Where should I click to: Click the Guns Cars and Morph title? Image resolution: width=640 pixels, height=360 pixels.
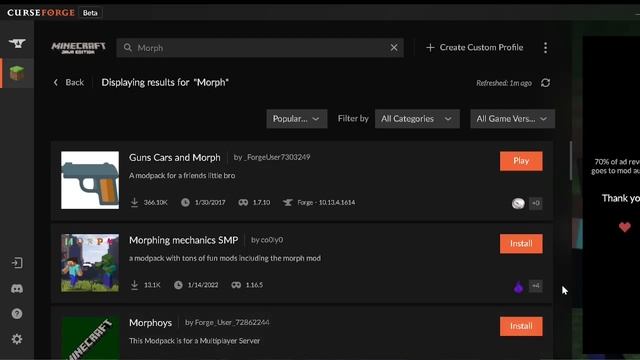[175, 158]
